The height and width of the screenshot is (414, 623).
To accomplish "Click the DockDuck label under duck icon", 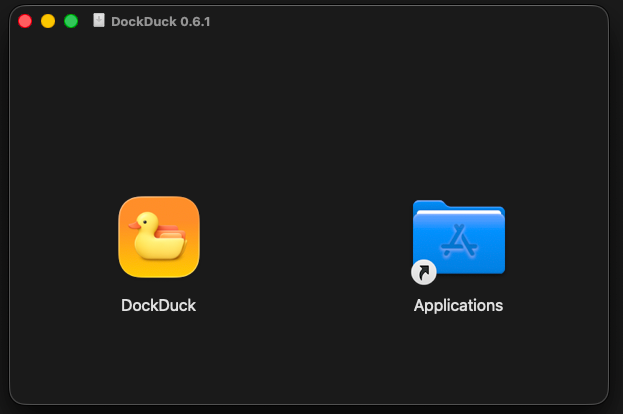I will point(159,305).
